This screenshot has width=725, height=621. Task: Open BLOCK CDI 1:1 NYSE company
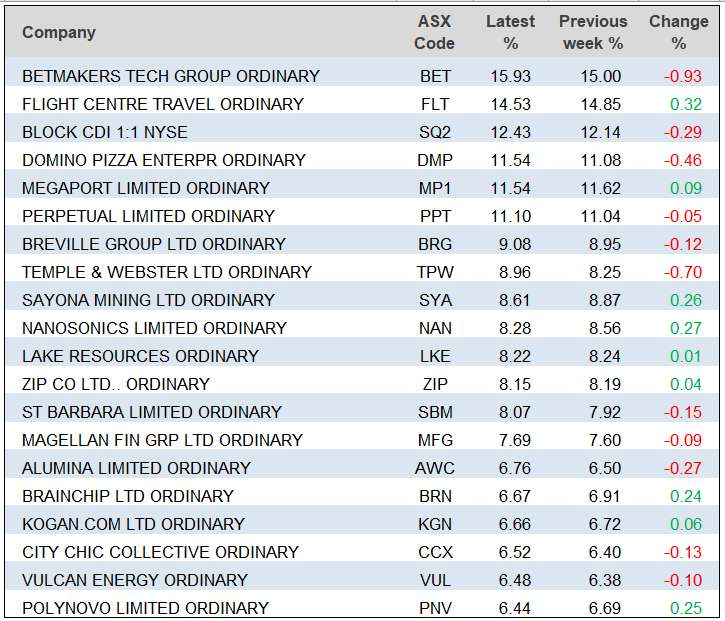[105, 132]
